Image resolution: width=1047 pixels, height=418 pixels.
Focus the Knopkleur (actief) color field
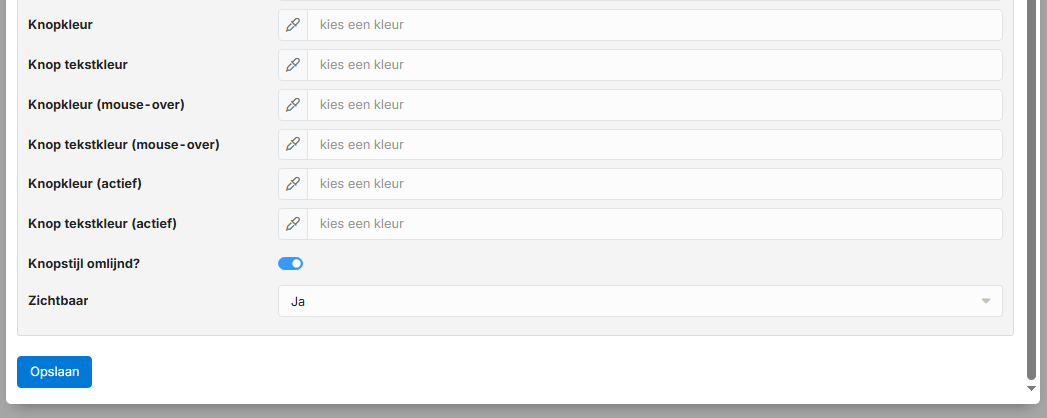point(654,185)
